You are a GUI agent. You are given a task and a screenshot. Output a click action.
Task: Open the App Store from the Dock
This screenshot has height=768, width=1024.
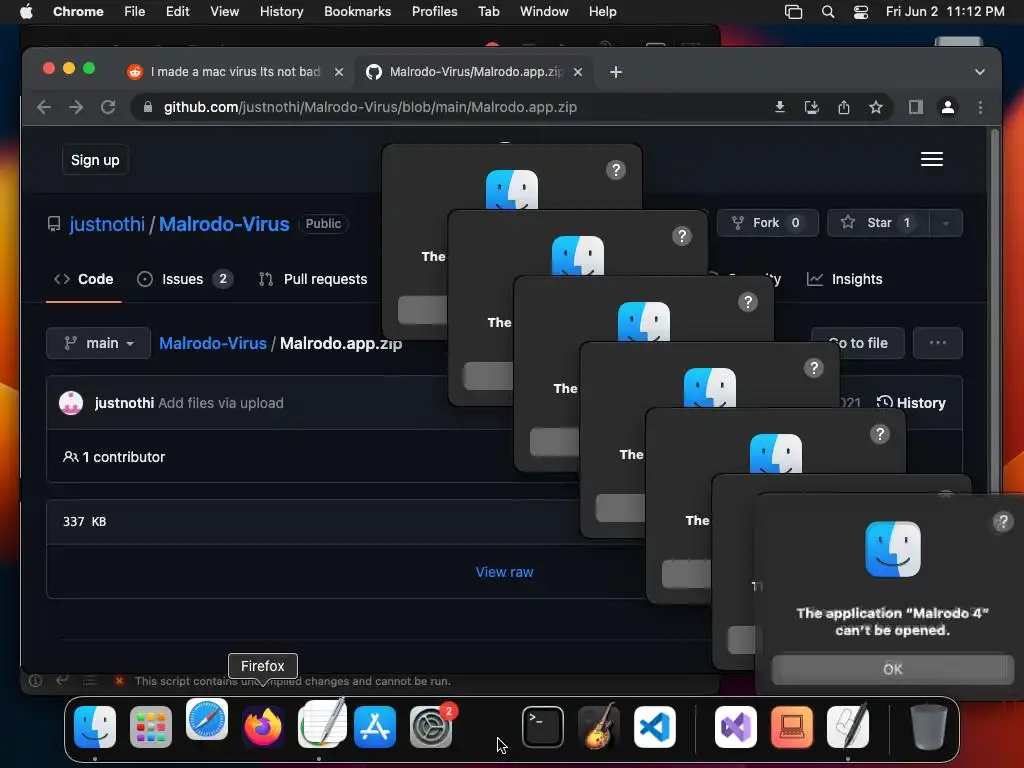(375, 726)
